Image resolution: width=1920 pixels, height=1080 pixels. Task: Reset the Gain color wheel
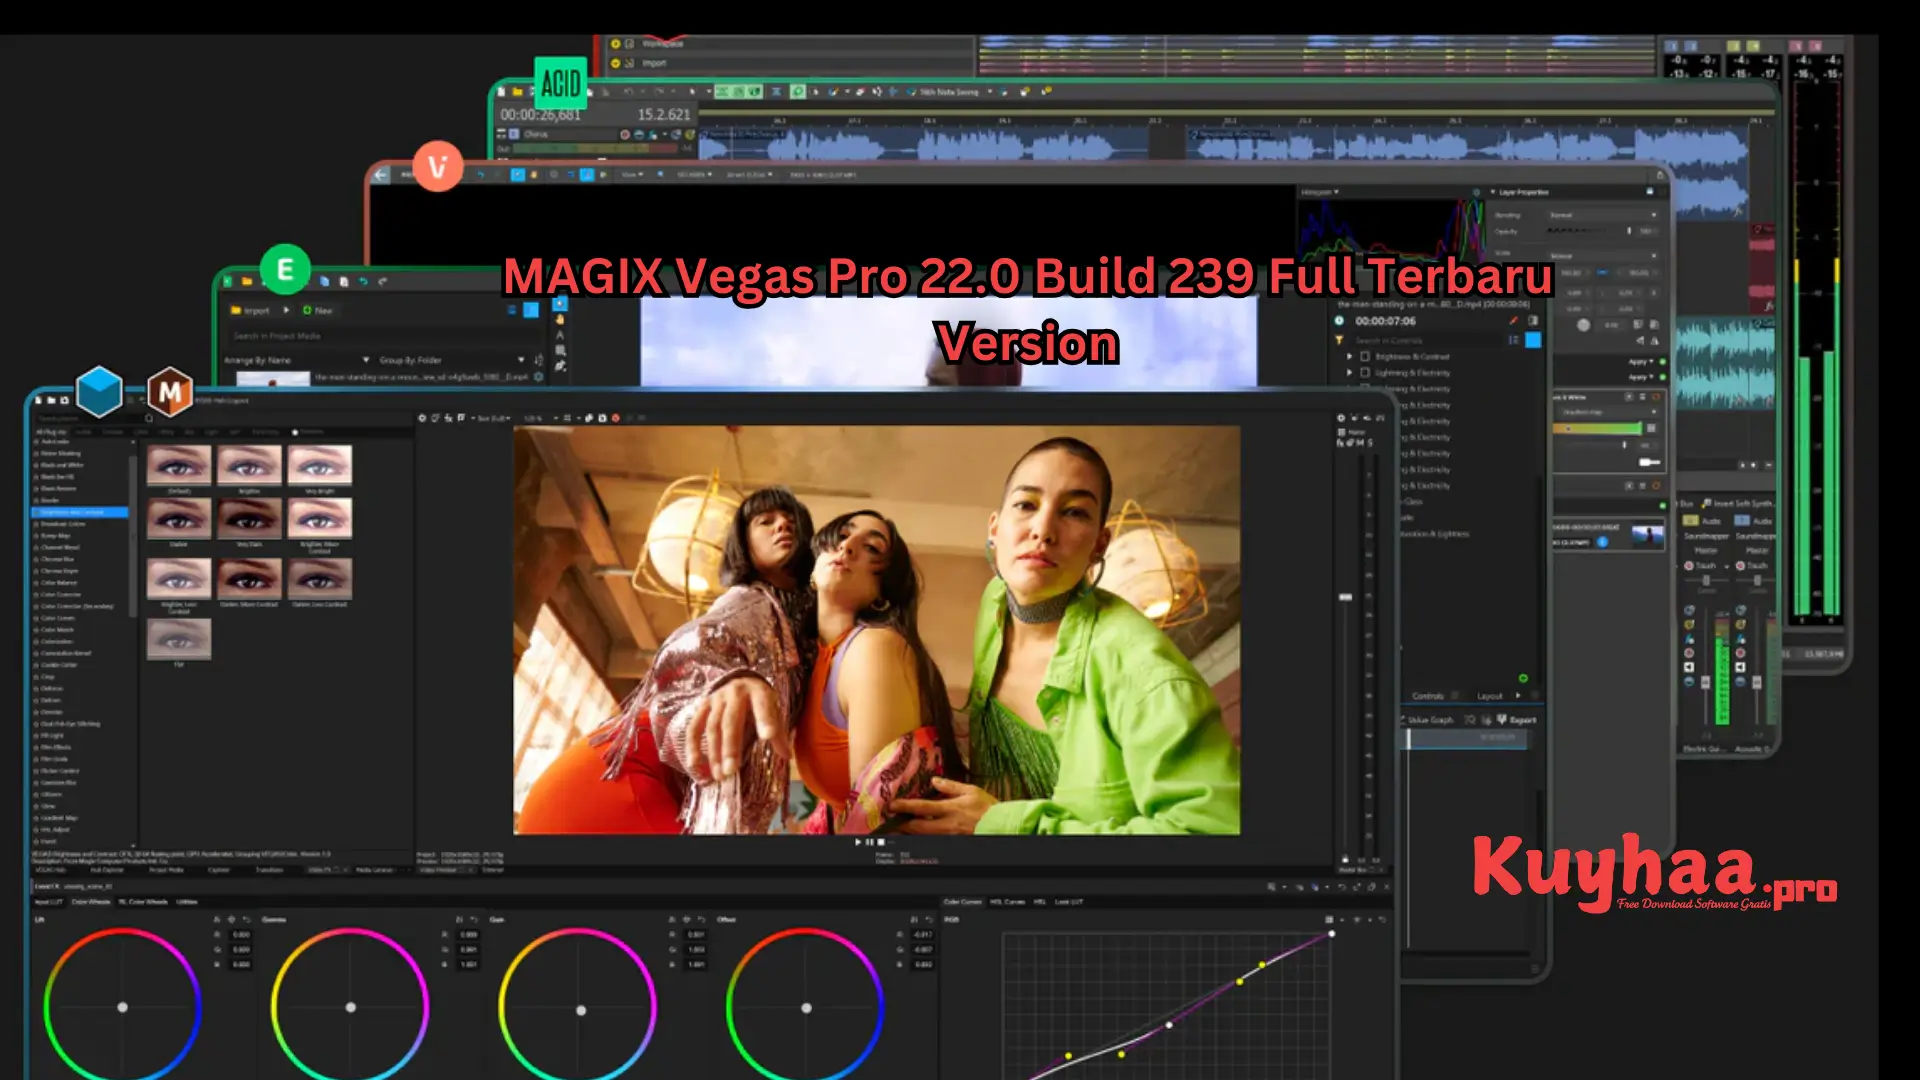(x=701, y=919)
